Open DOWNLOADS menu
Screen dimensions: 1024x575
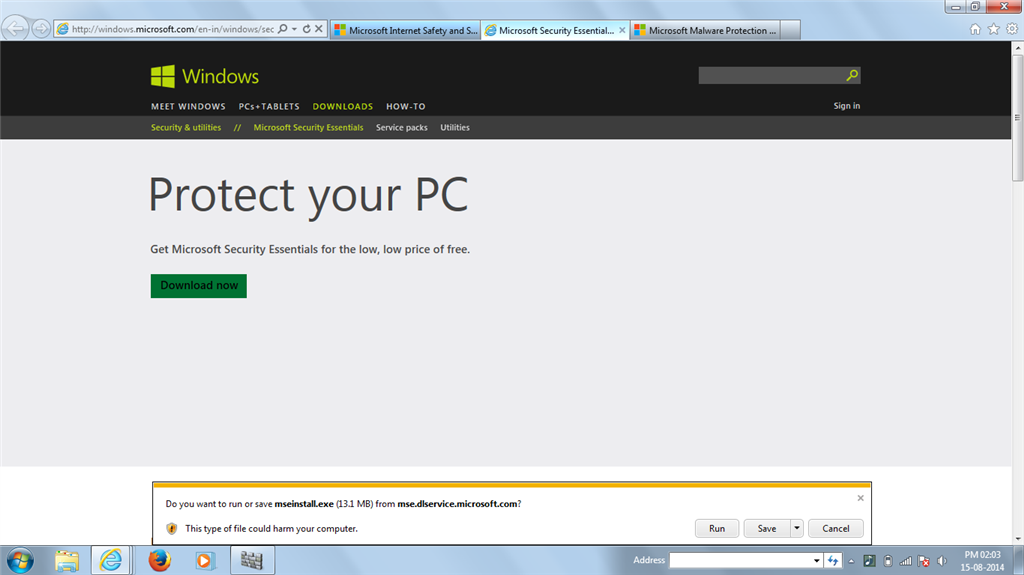click(343, 107)
